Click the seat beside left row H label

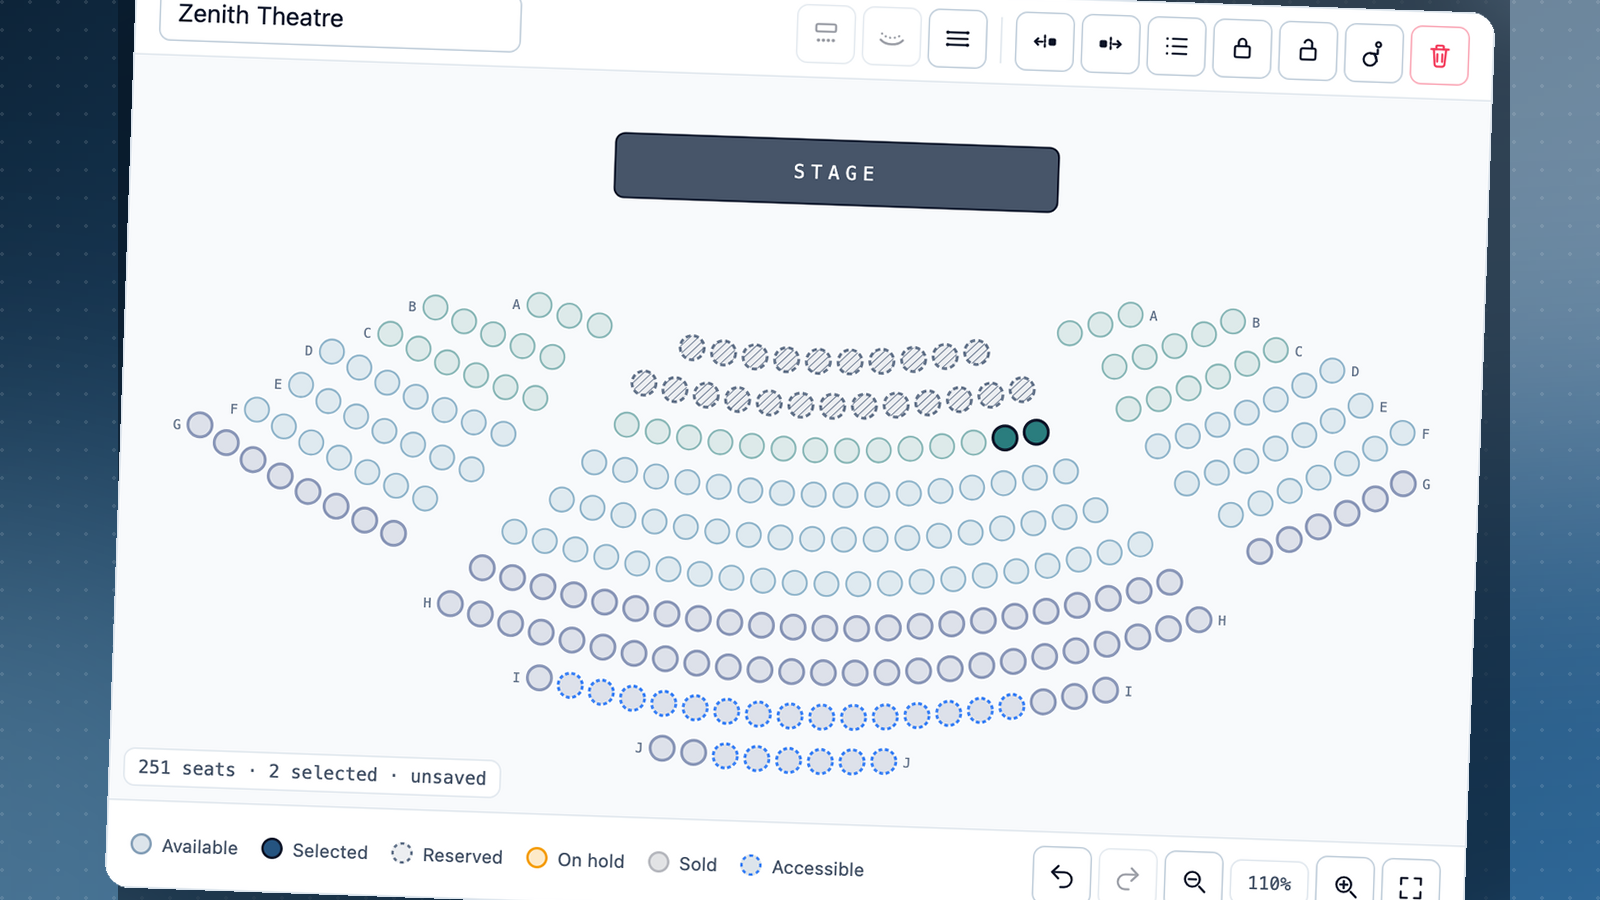[450, 603]
